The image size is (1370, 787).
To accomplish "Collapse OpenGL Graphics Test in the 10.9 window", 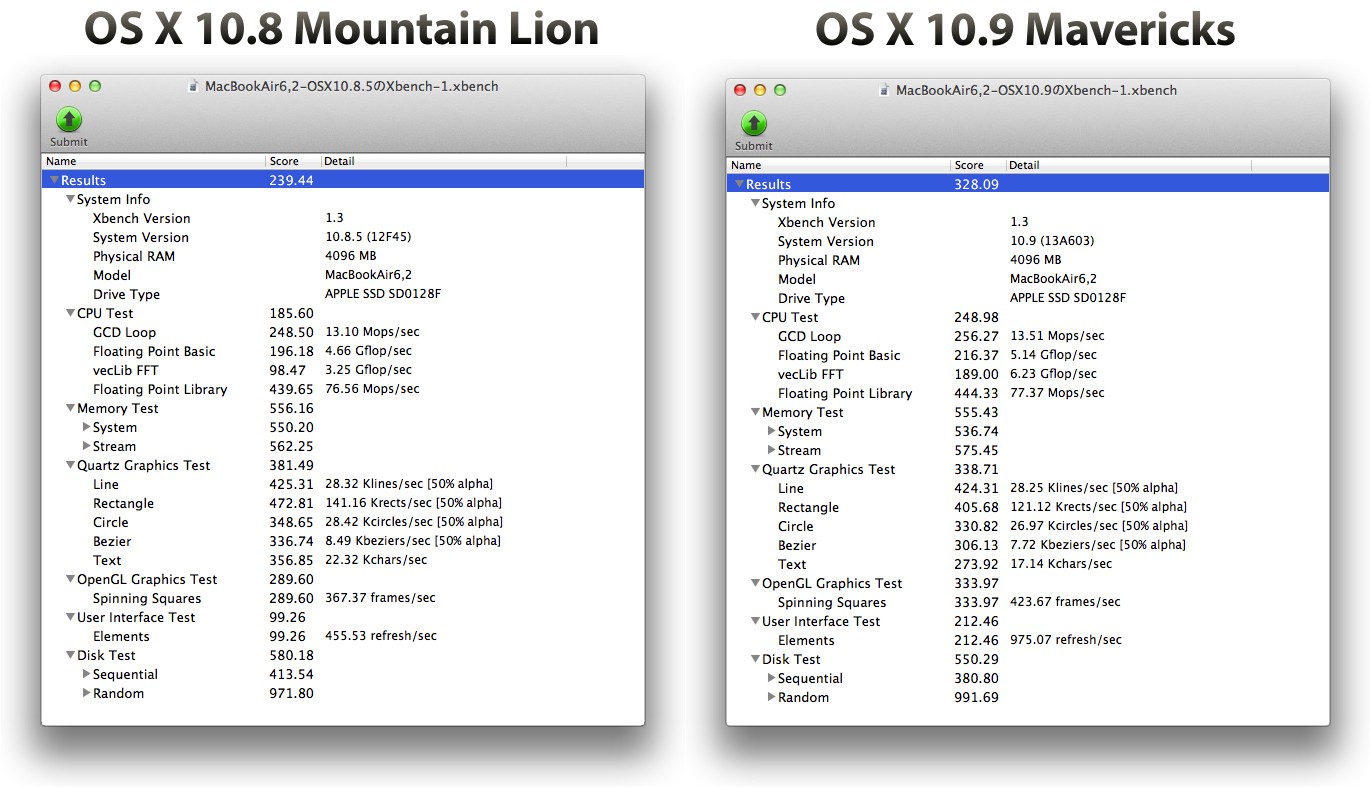I will [755, 583].
